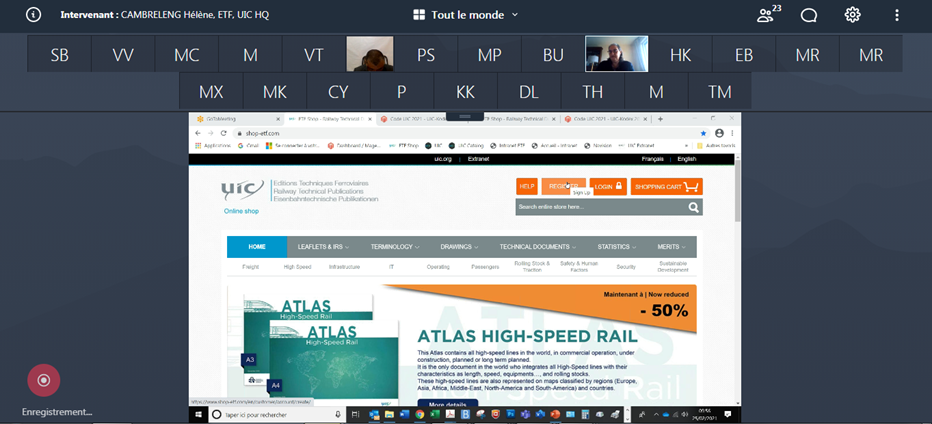This screenshot has width=932, height=424.
Task: Expand the STATISTICS menu
Action: click(617, 247)
